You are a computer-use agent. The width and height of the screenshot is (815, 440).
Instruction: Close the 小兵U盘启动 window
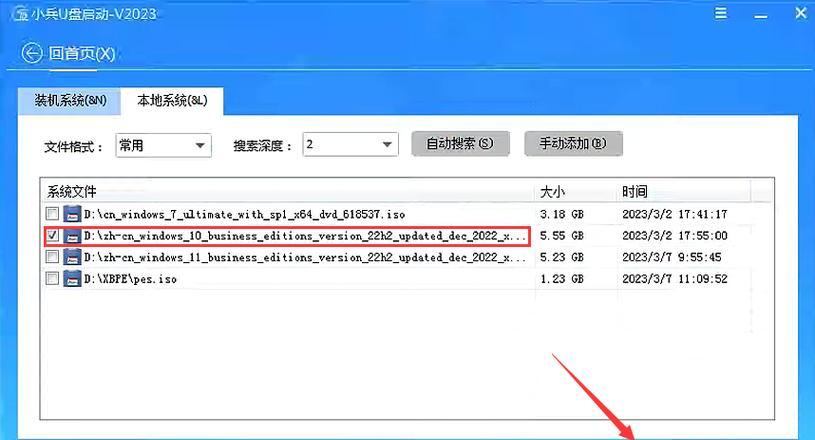[801, 12]
